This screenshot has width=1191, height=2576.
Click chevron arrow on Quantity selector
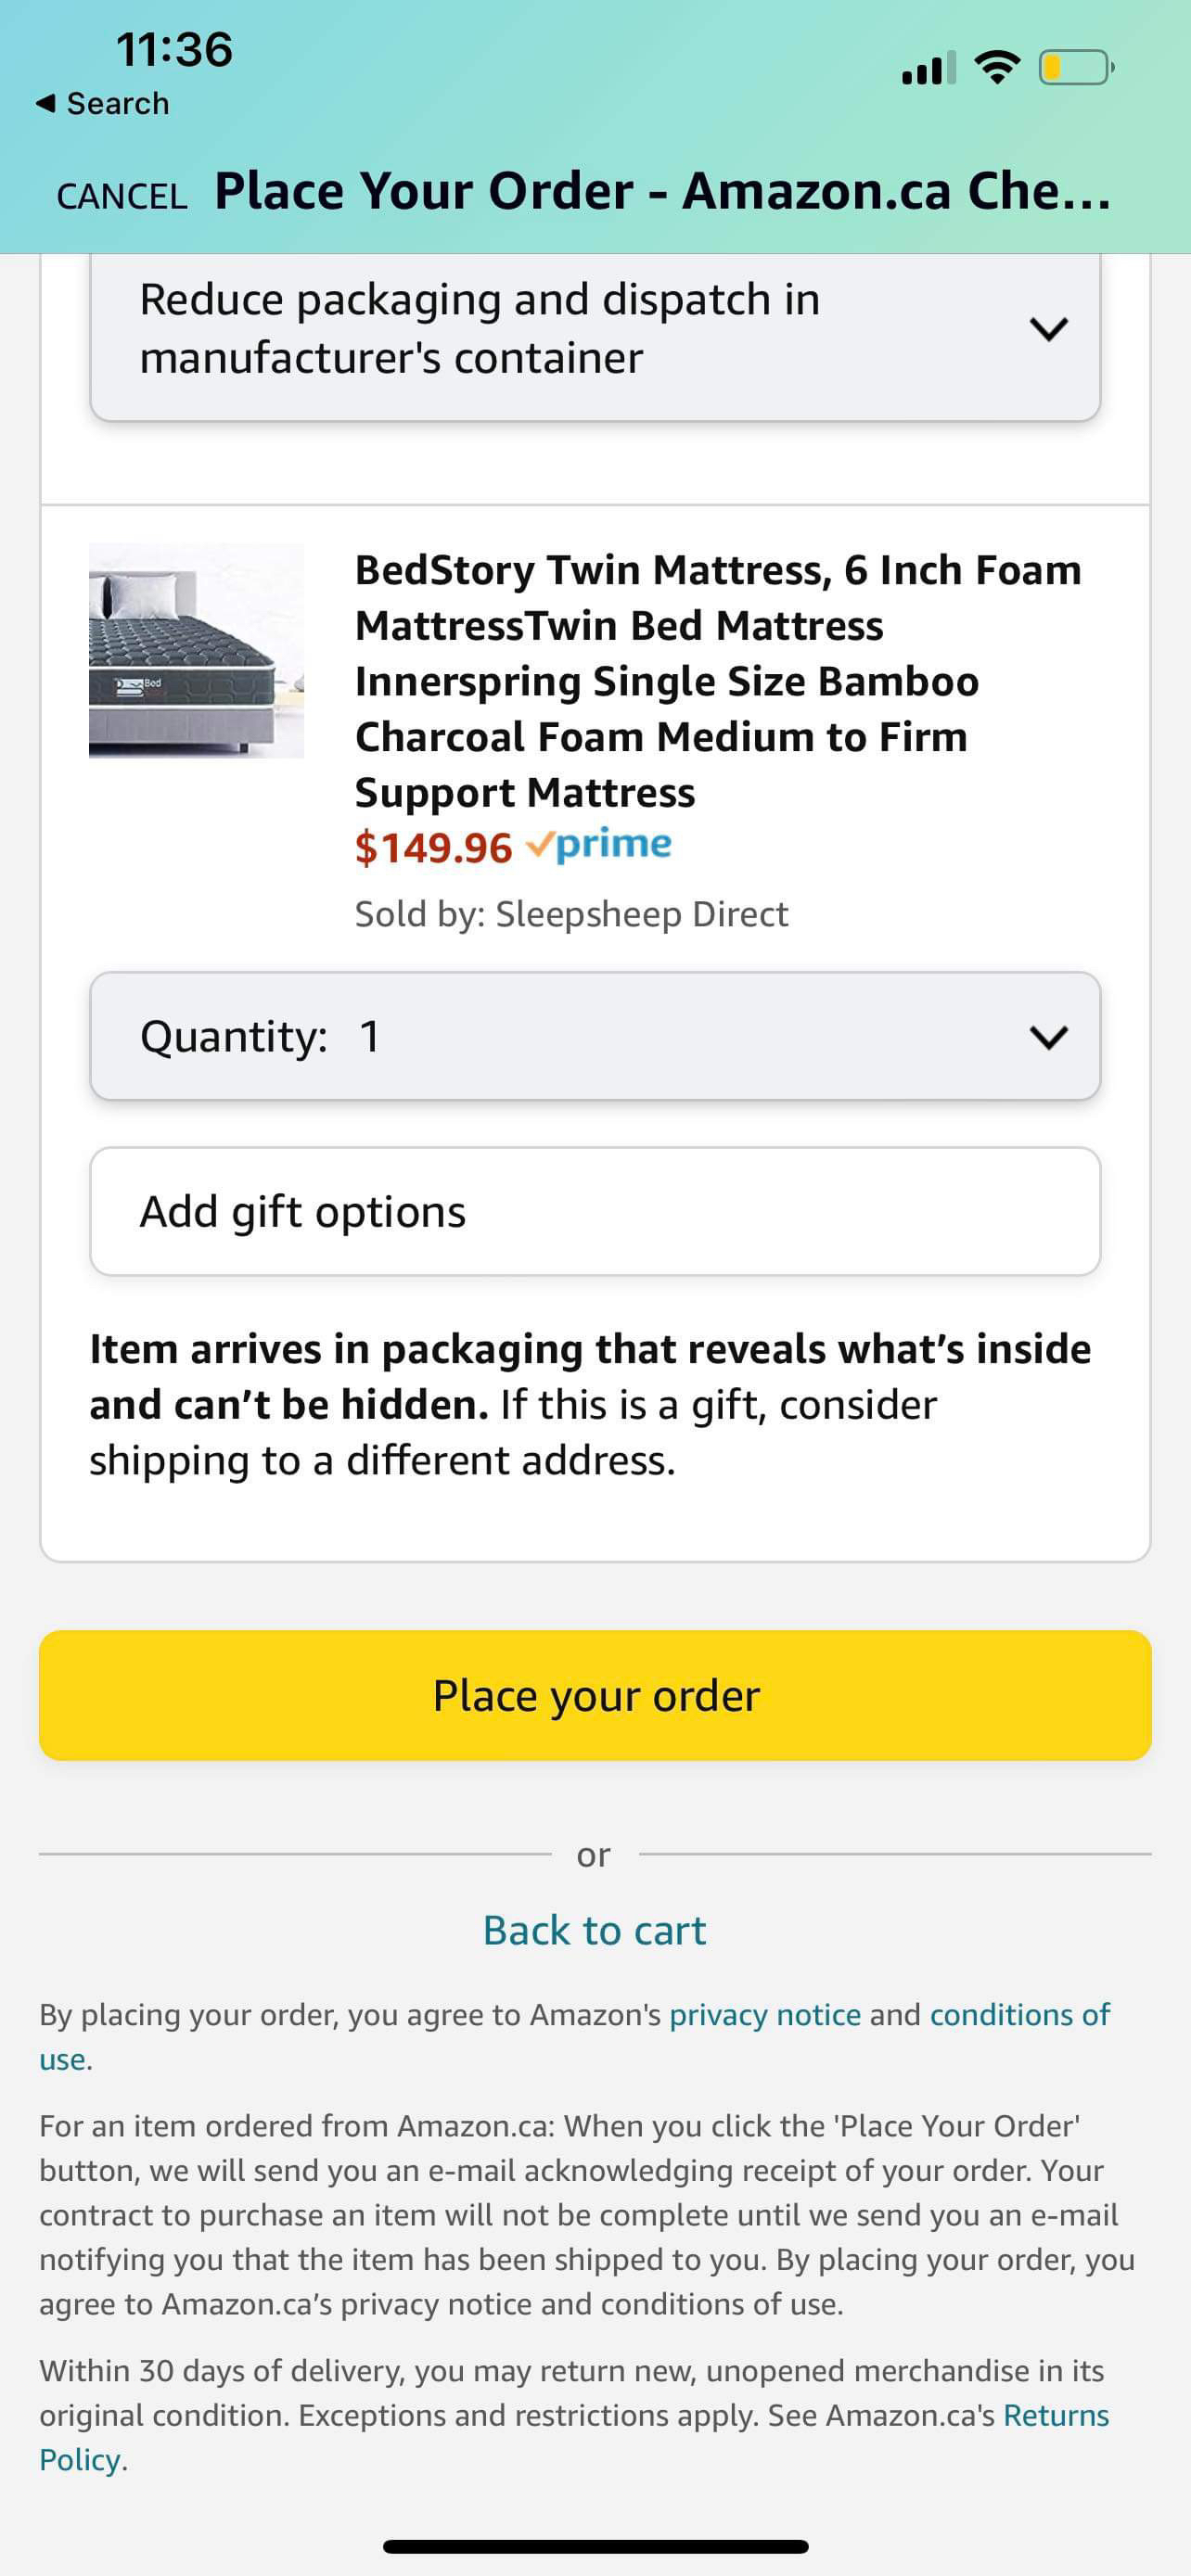pyautogui.click(x=1048, y=1036)
